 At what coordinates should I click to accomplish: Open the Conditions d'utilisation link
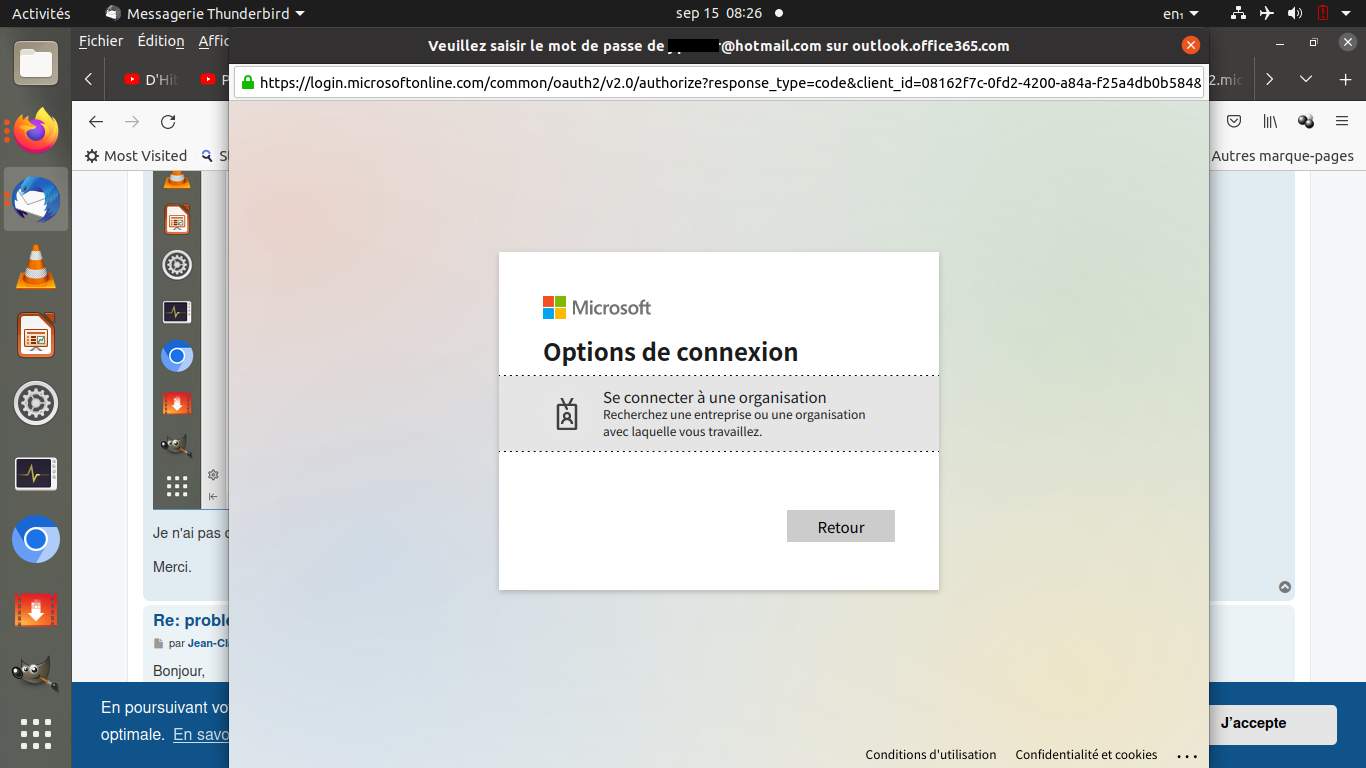pos(931,755)
